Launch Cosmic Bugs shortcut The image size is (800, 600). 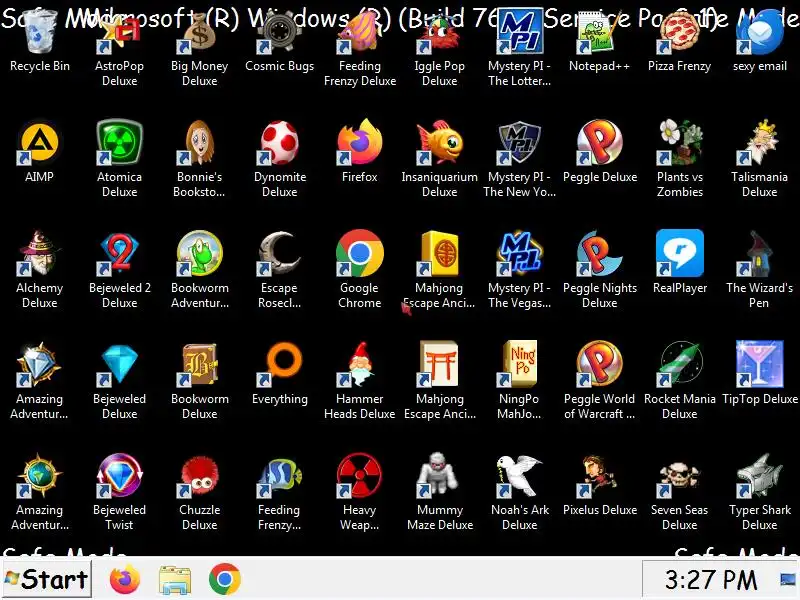[280, 33]
